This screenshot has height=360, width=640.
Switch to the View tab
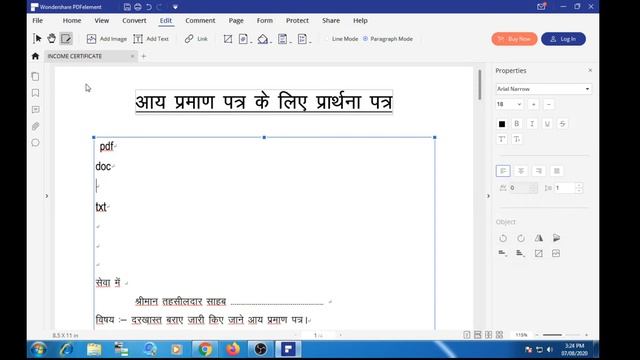[x=102, y=20]
